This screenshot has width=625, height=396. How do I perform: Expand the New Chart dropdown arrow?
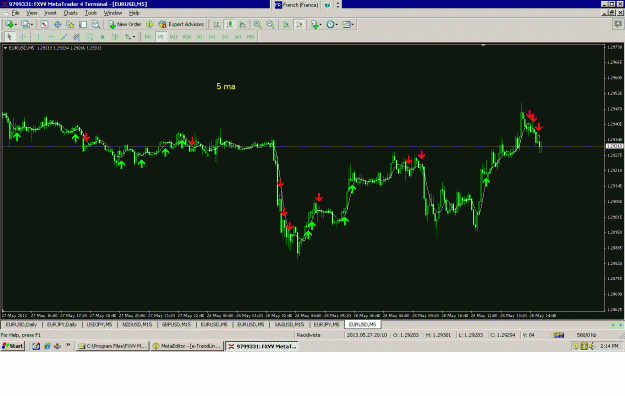16,25
